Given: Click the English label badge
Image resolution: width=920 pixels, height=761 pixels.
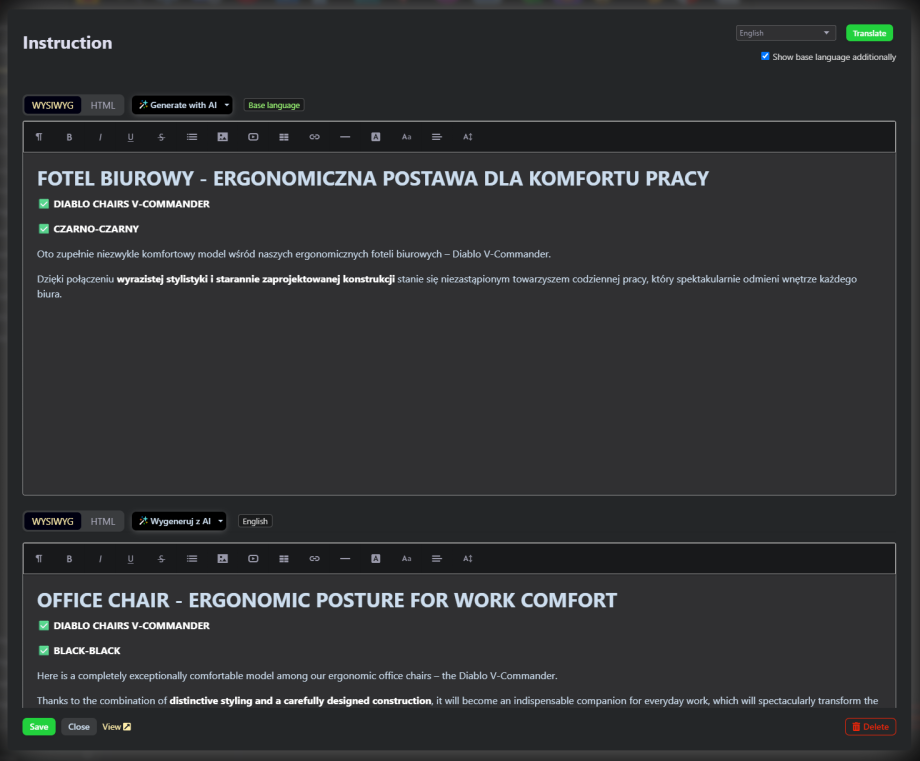Looking at the screenshot, I should click(x=255, y=521).
